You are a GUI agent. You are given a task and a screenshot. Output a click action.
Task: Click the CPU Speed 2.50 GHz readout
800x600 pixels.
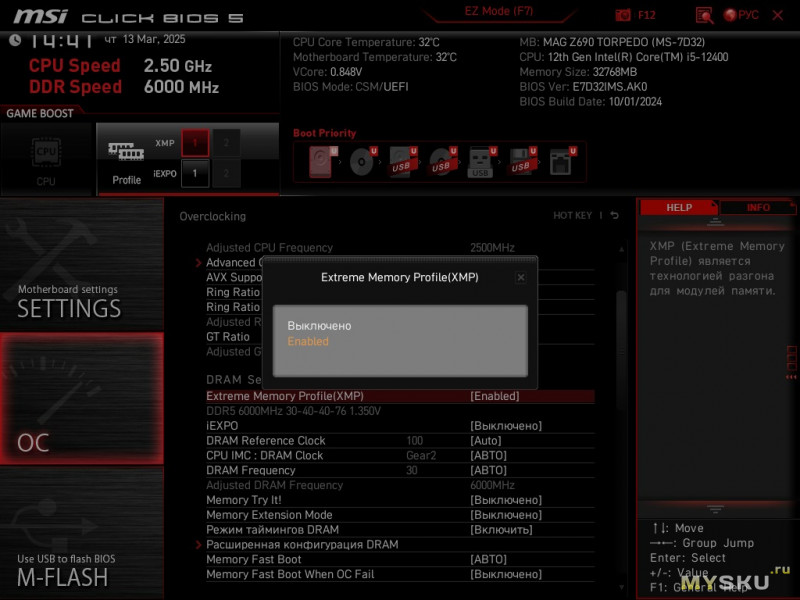click(x=120, y=66)
